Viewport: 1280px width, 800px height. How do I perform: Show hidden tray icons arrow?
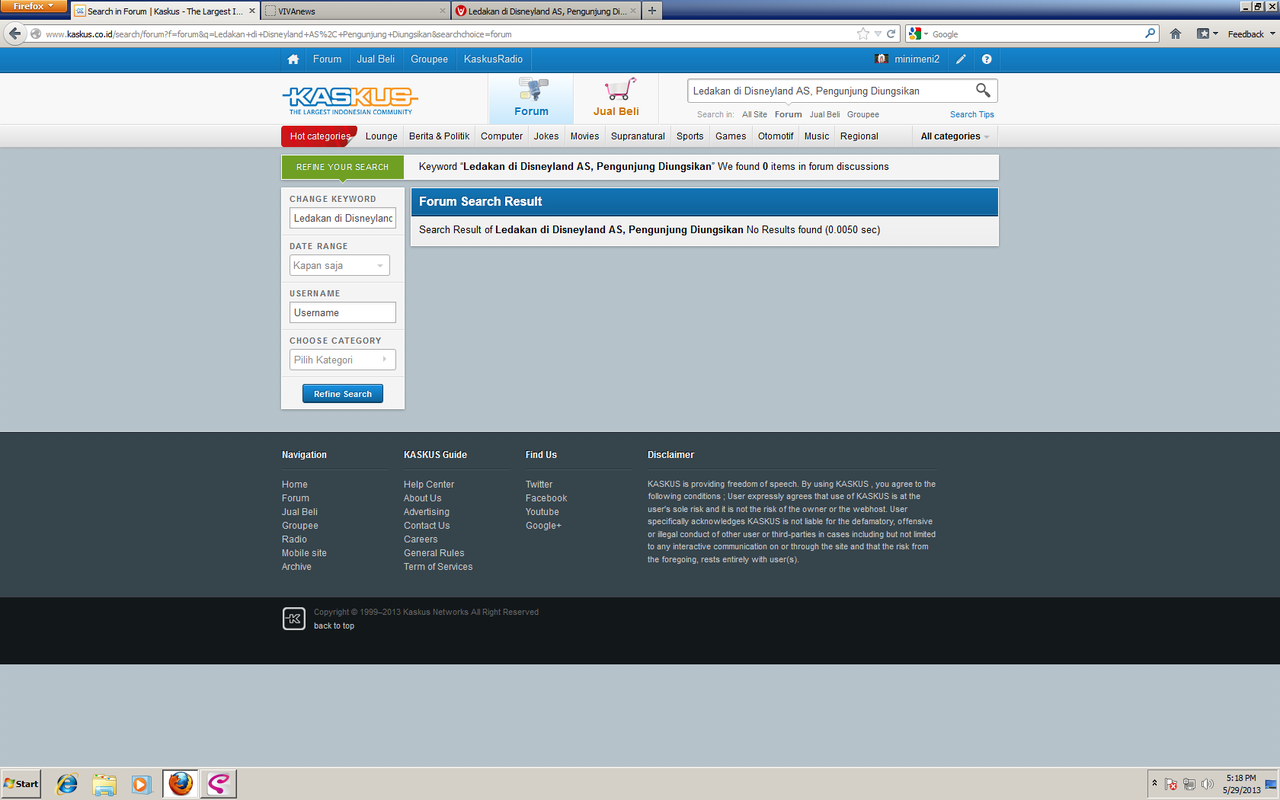1155,784
